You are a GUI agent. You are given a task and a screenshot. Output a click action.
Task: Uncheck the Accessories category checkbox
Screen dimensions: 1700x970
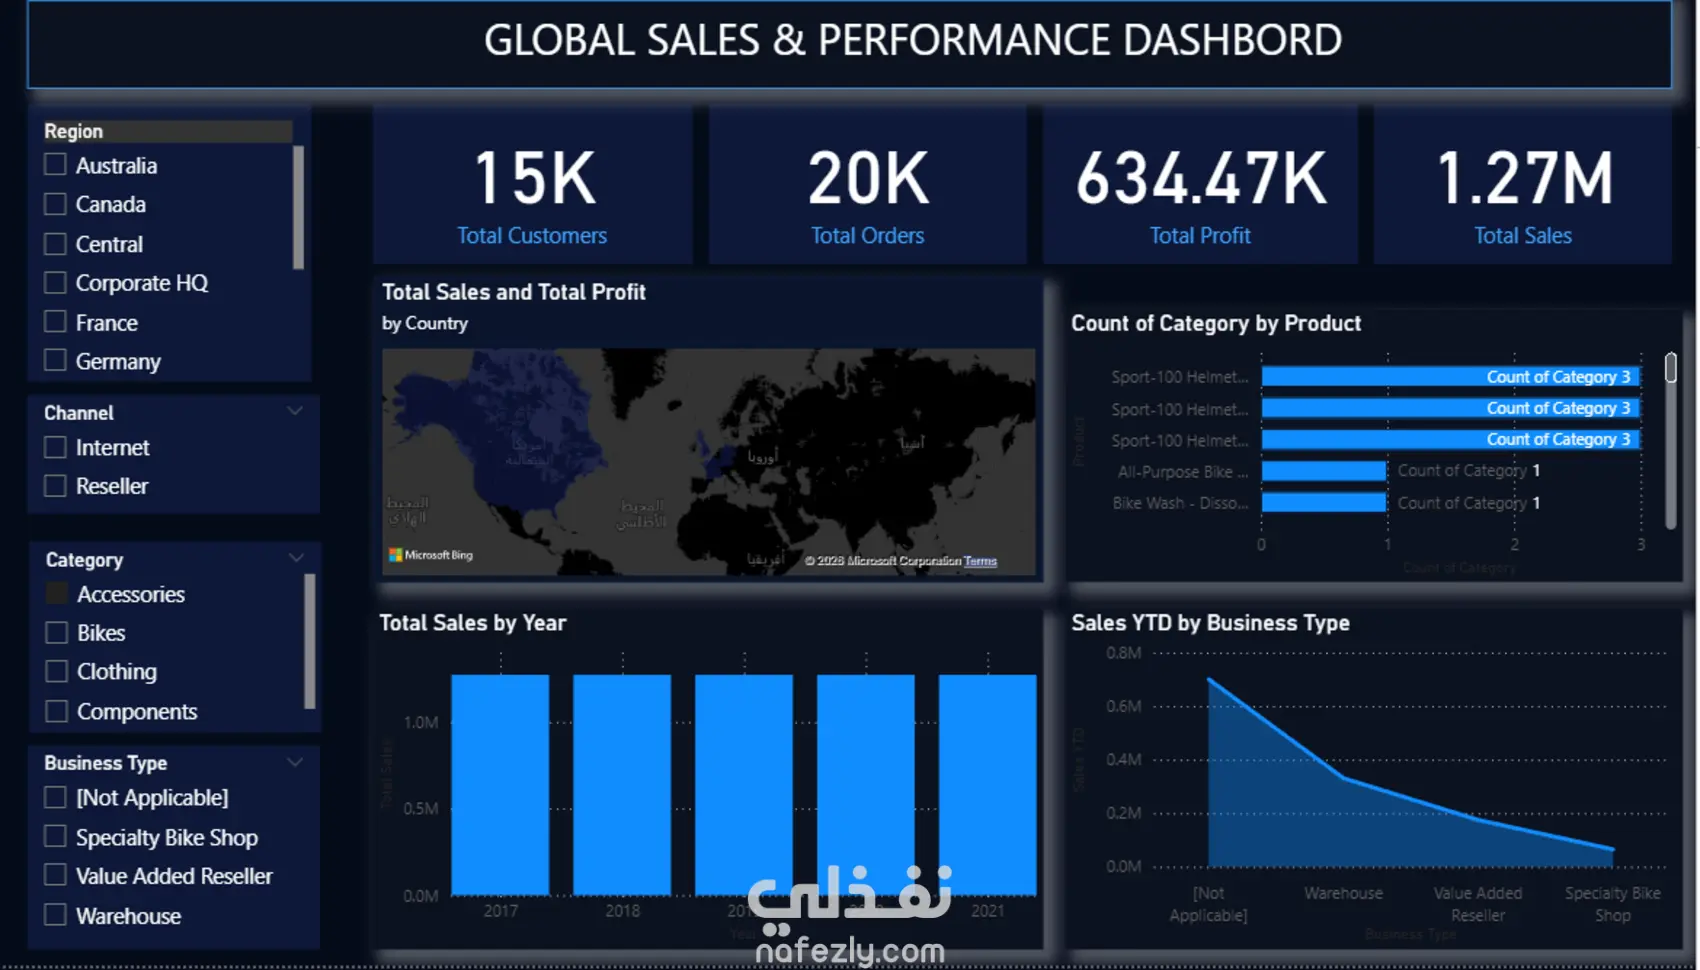57,593
